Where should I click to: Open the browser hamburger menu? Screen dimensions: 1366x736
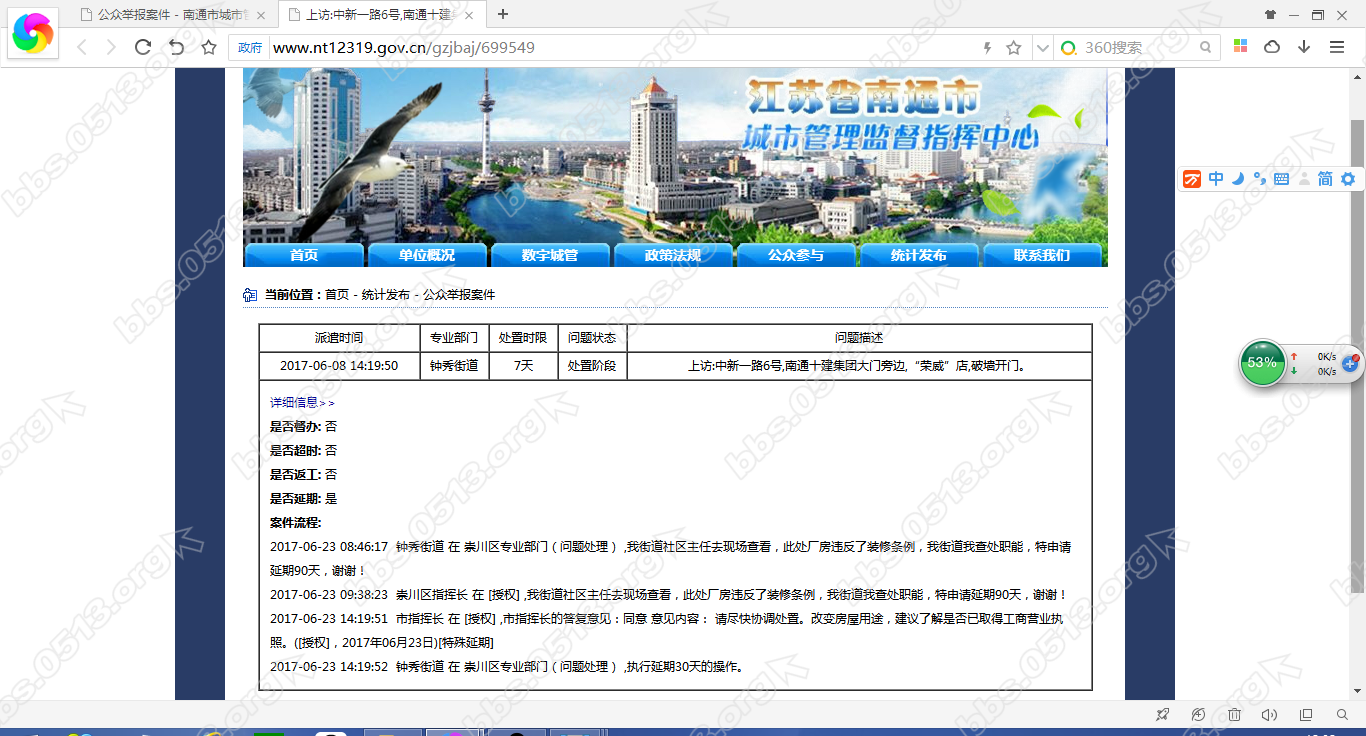click(1337, 46)
